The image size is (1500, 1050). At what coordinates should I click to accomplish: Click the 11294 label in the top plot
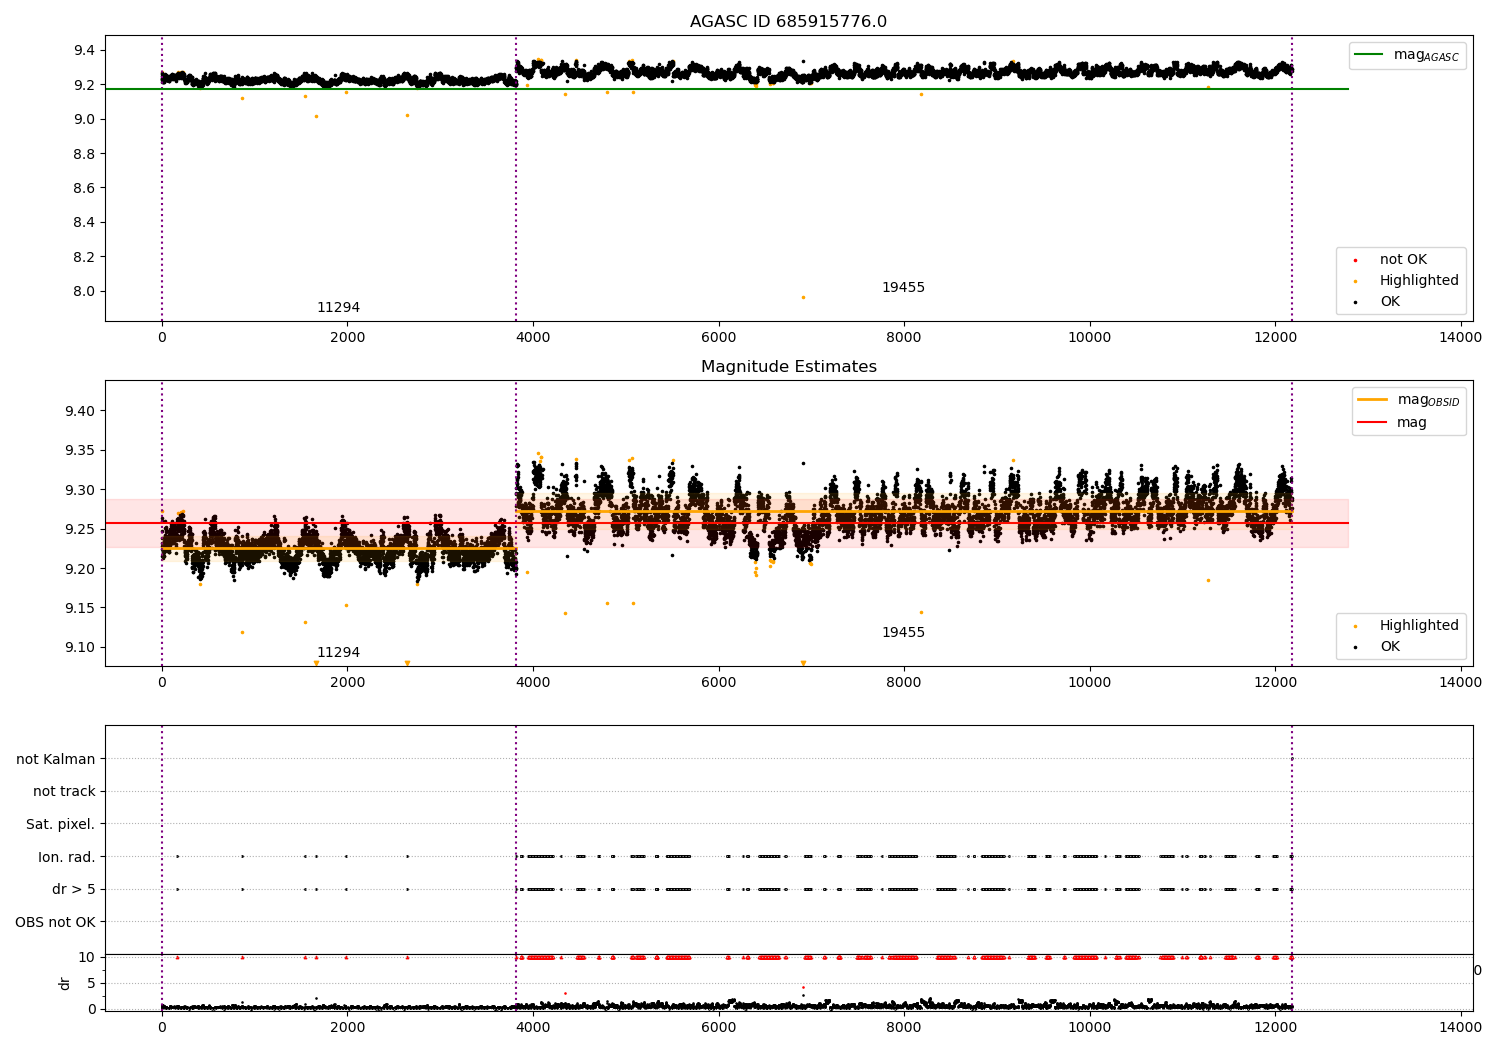338,308
